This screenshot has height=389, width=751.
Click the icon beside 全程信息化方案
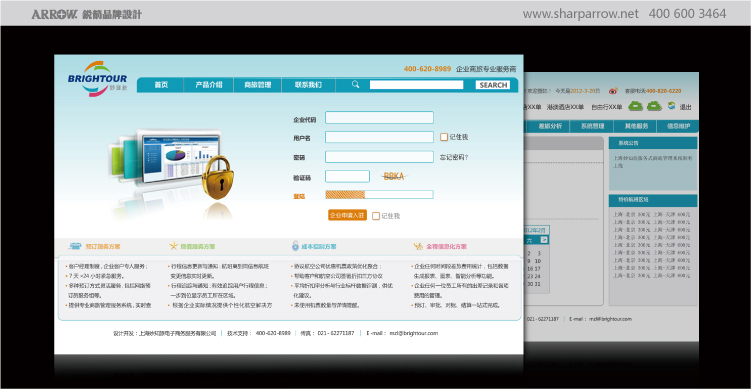(418, 247)
